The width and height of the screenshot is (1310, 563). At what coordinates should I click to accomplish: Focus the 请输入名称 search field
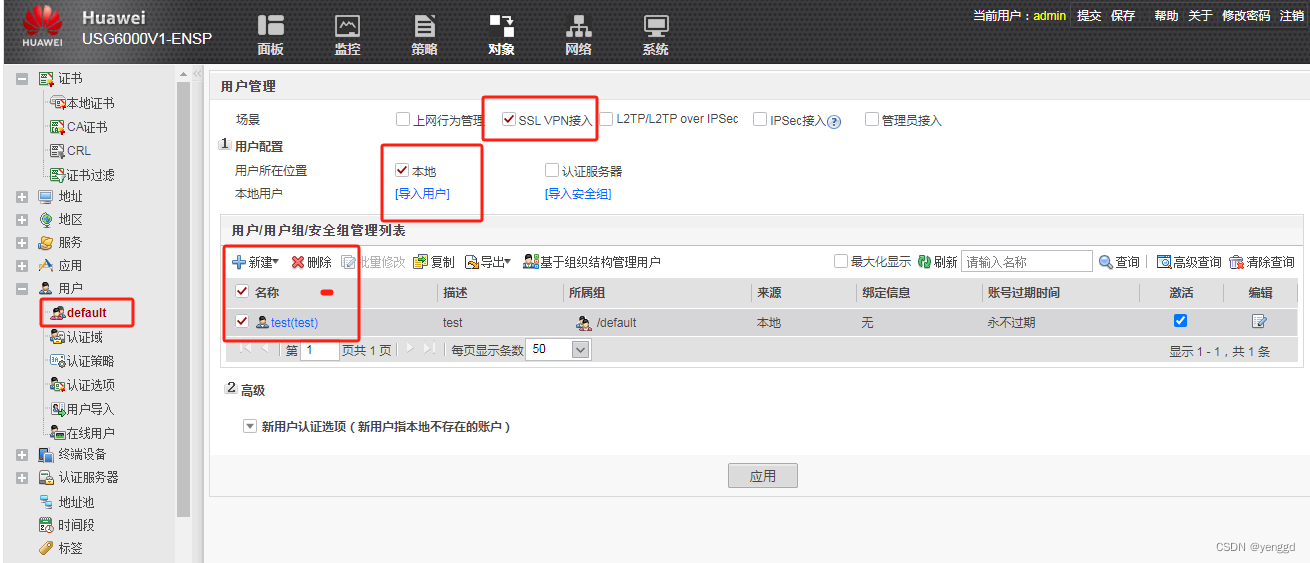pyautogui.click(x=1027, y=262)
